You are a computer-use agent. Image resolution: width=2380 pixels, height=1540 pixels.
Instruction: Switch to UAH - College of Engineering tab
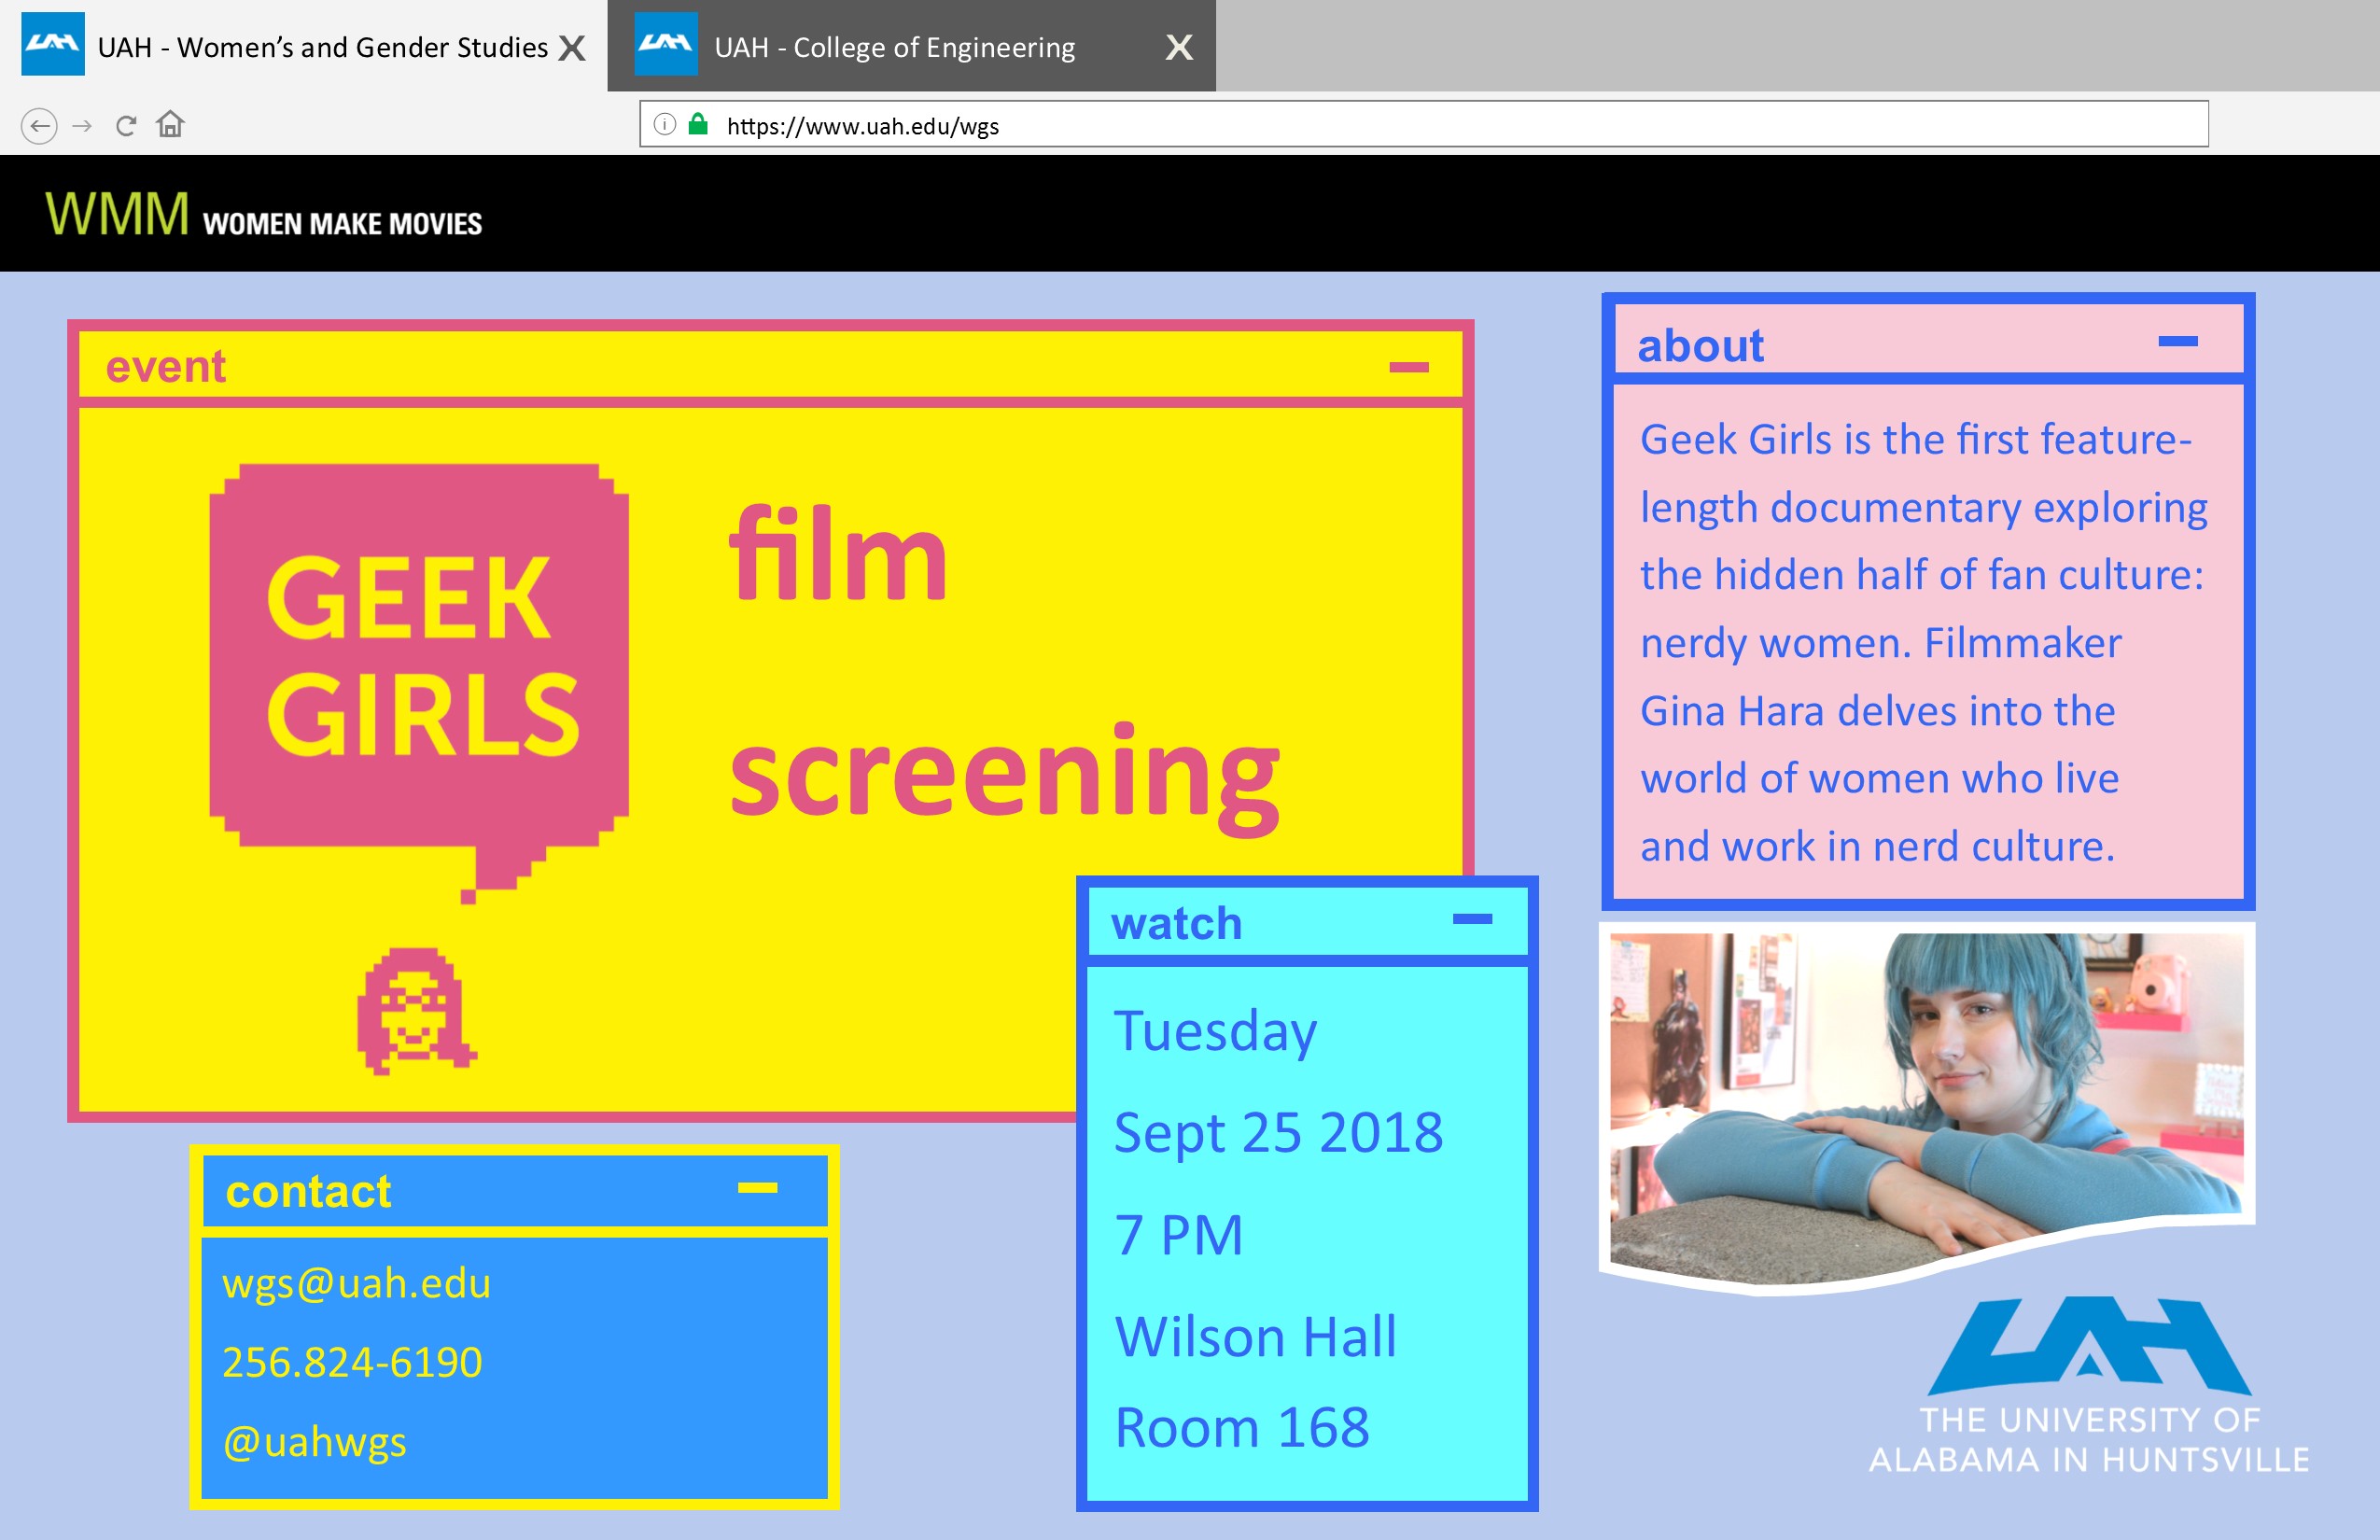click(911, 46)
